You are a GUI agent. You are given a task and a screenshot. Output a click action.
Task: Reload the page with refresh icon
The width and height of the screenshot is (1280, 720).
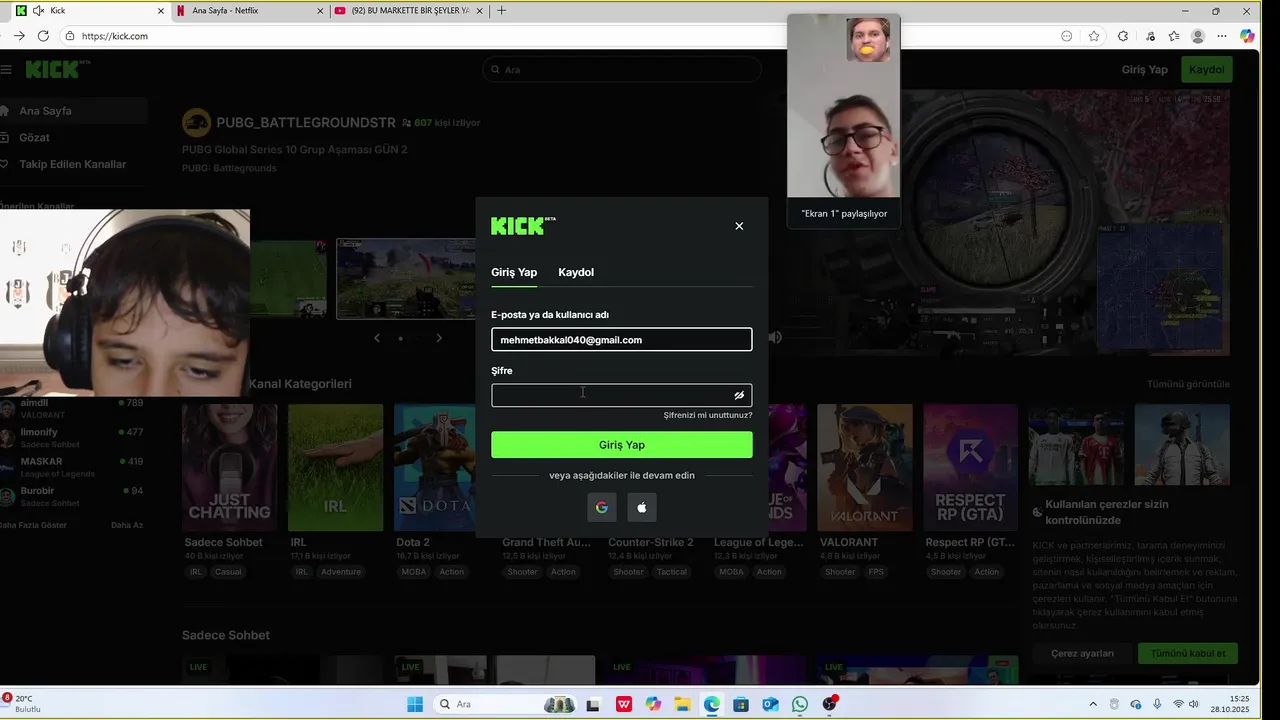43,36
